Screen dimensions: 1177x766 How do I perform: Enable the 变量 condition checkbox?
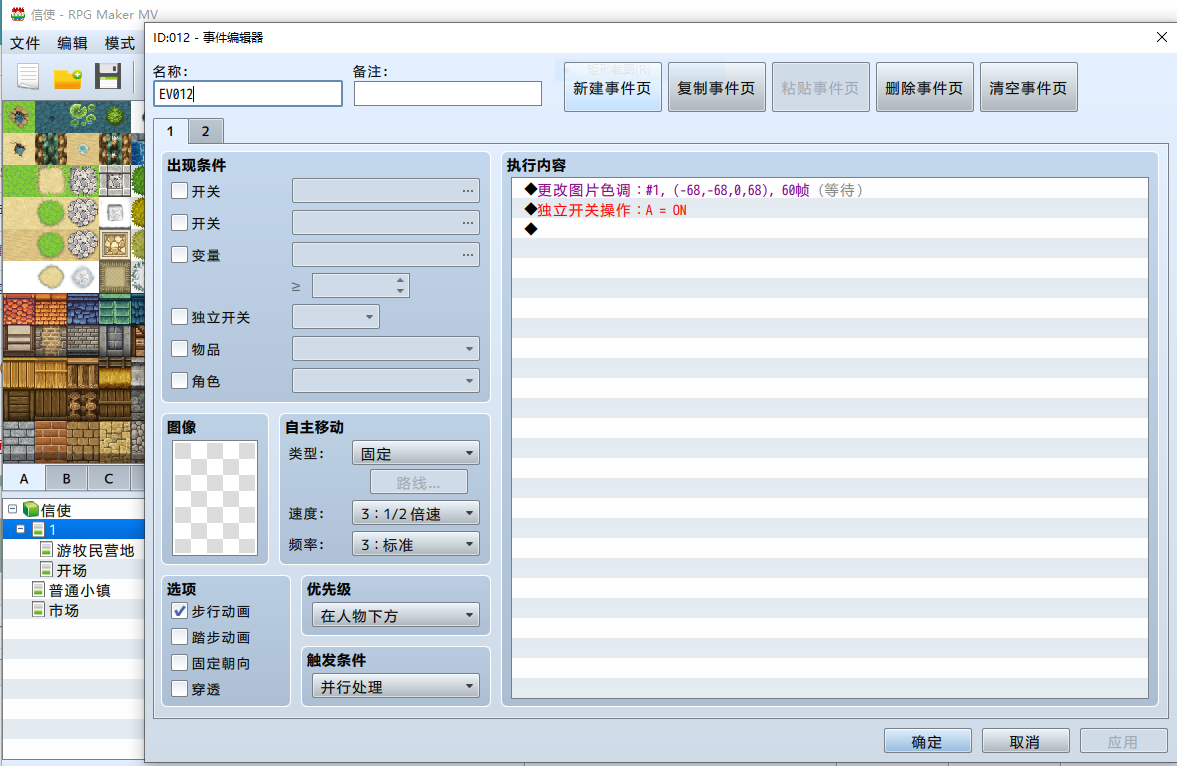pos(179,255)
